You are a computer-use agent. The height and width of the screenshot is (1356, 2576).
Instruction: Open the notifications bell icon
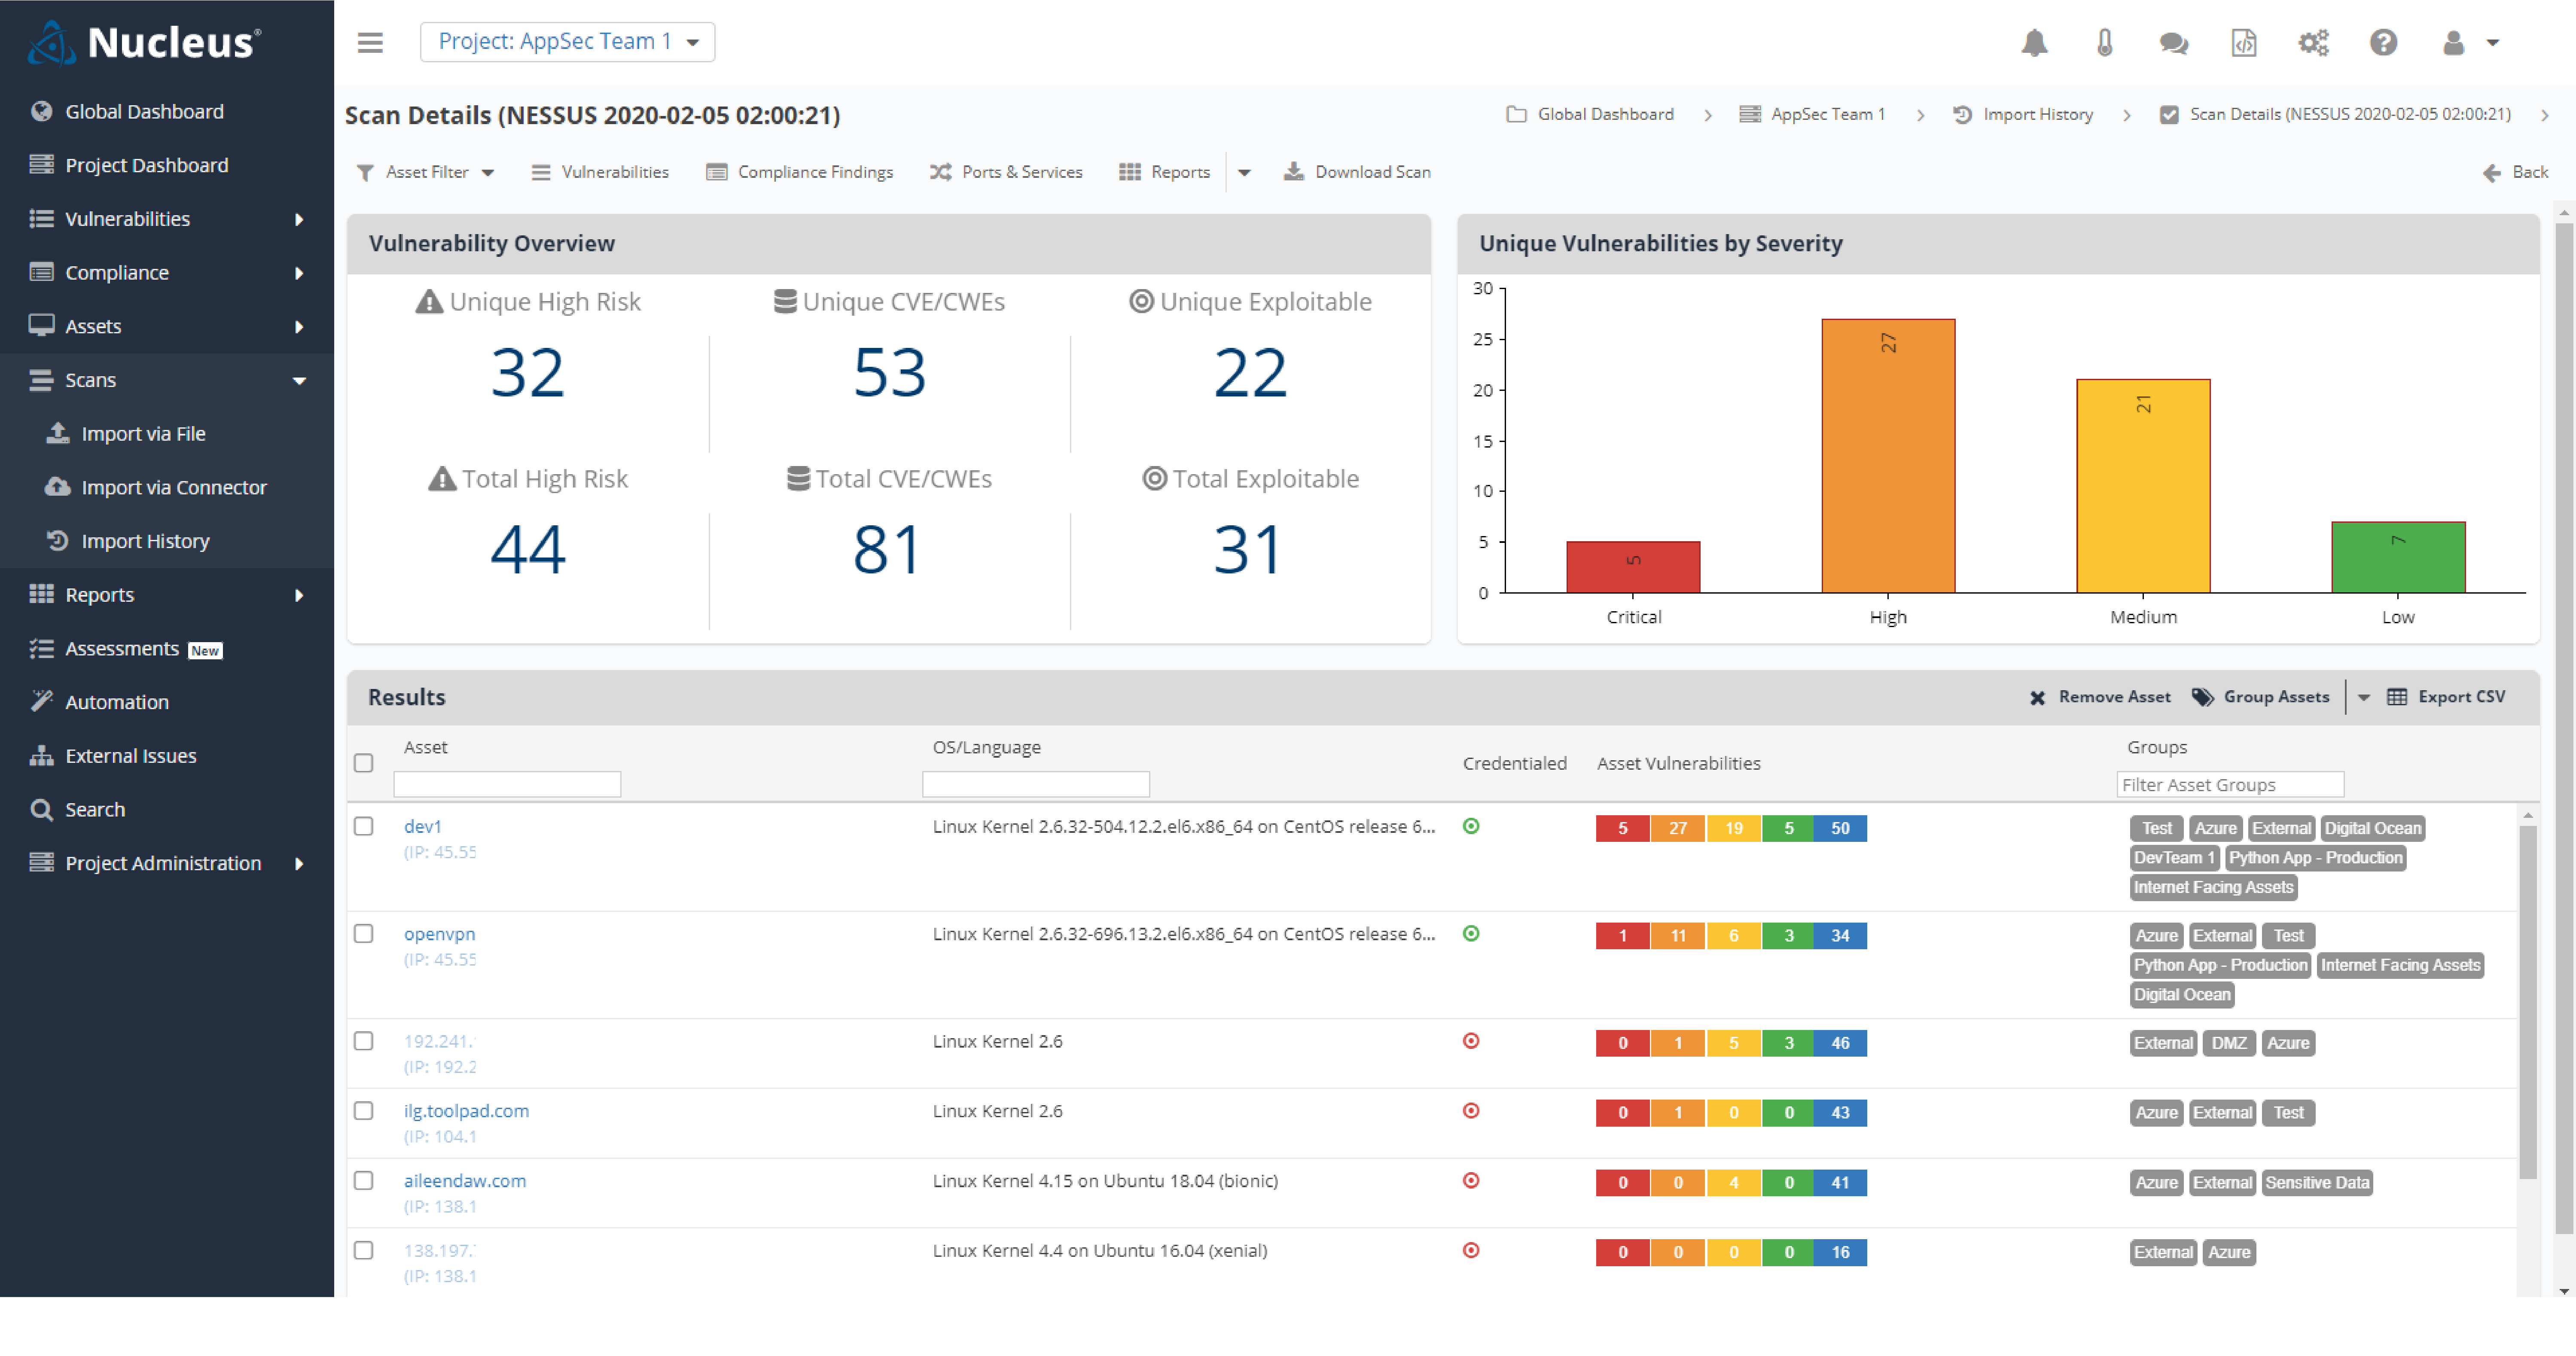(x=2034, y=43)
